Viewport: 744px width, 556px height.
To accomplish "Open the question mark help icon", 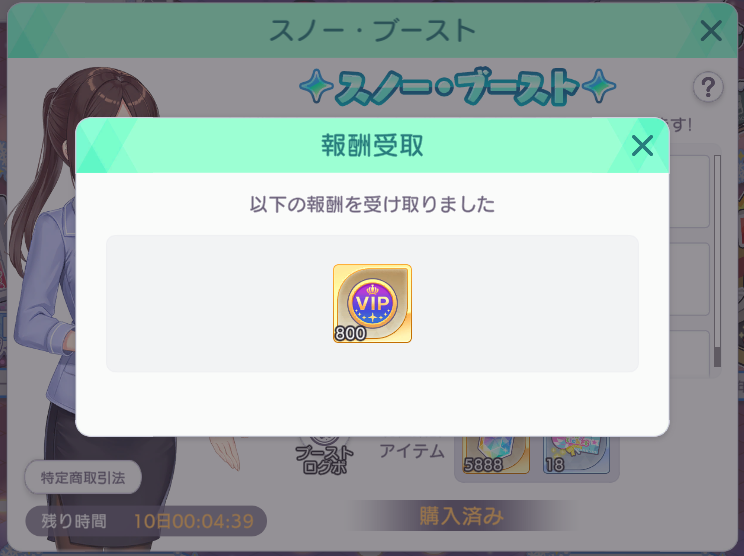I will click(x=708, y=87).
